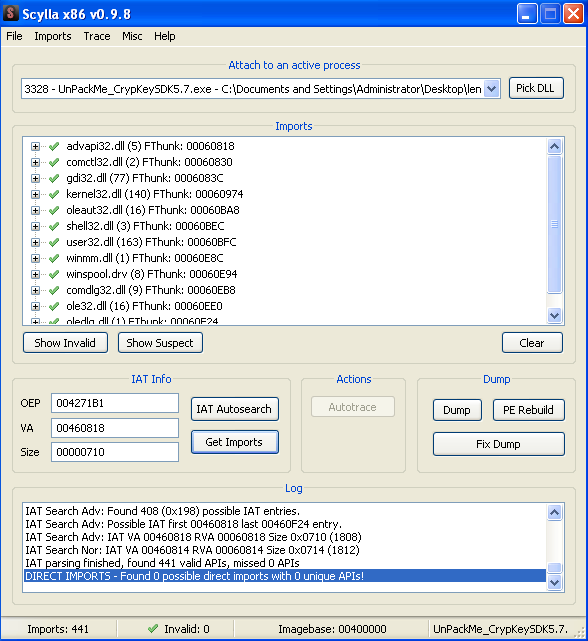Click the Imports list scrollbar thumb
588x641 pixels.
(x=554, y=224)
